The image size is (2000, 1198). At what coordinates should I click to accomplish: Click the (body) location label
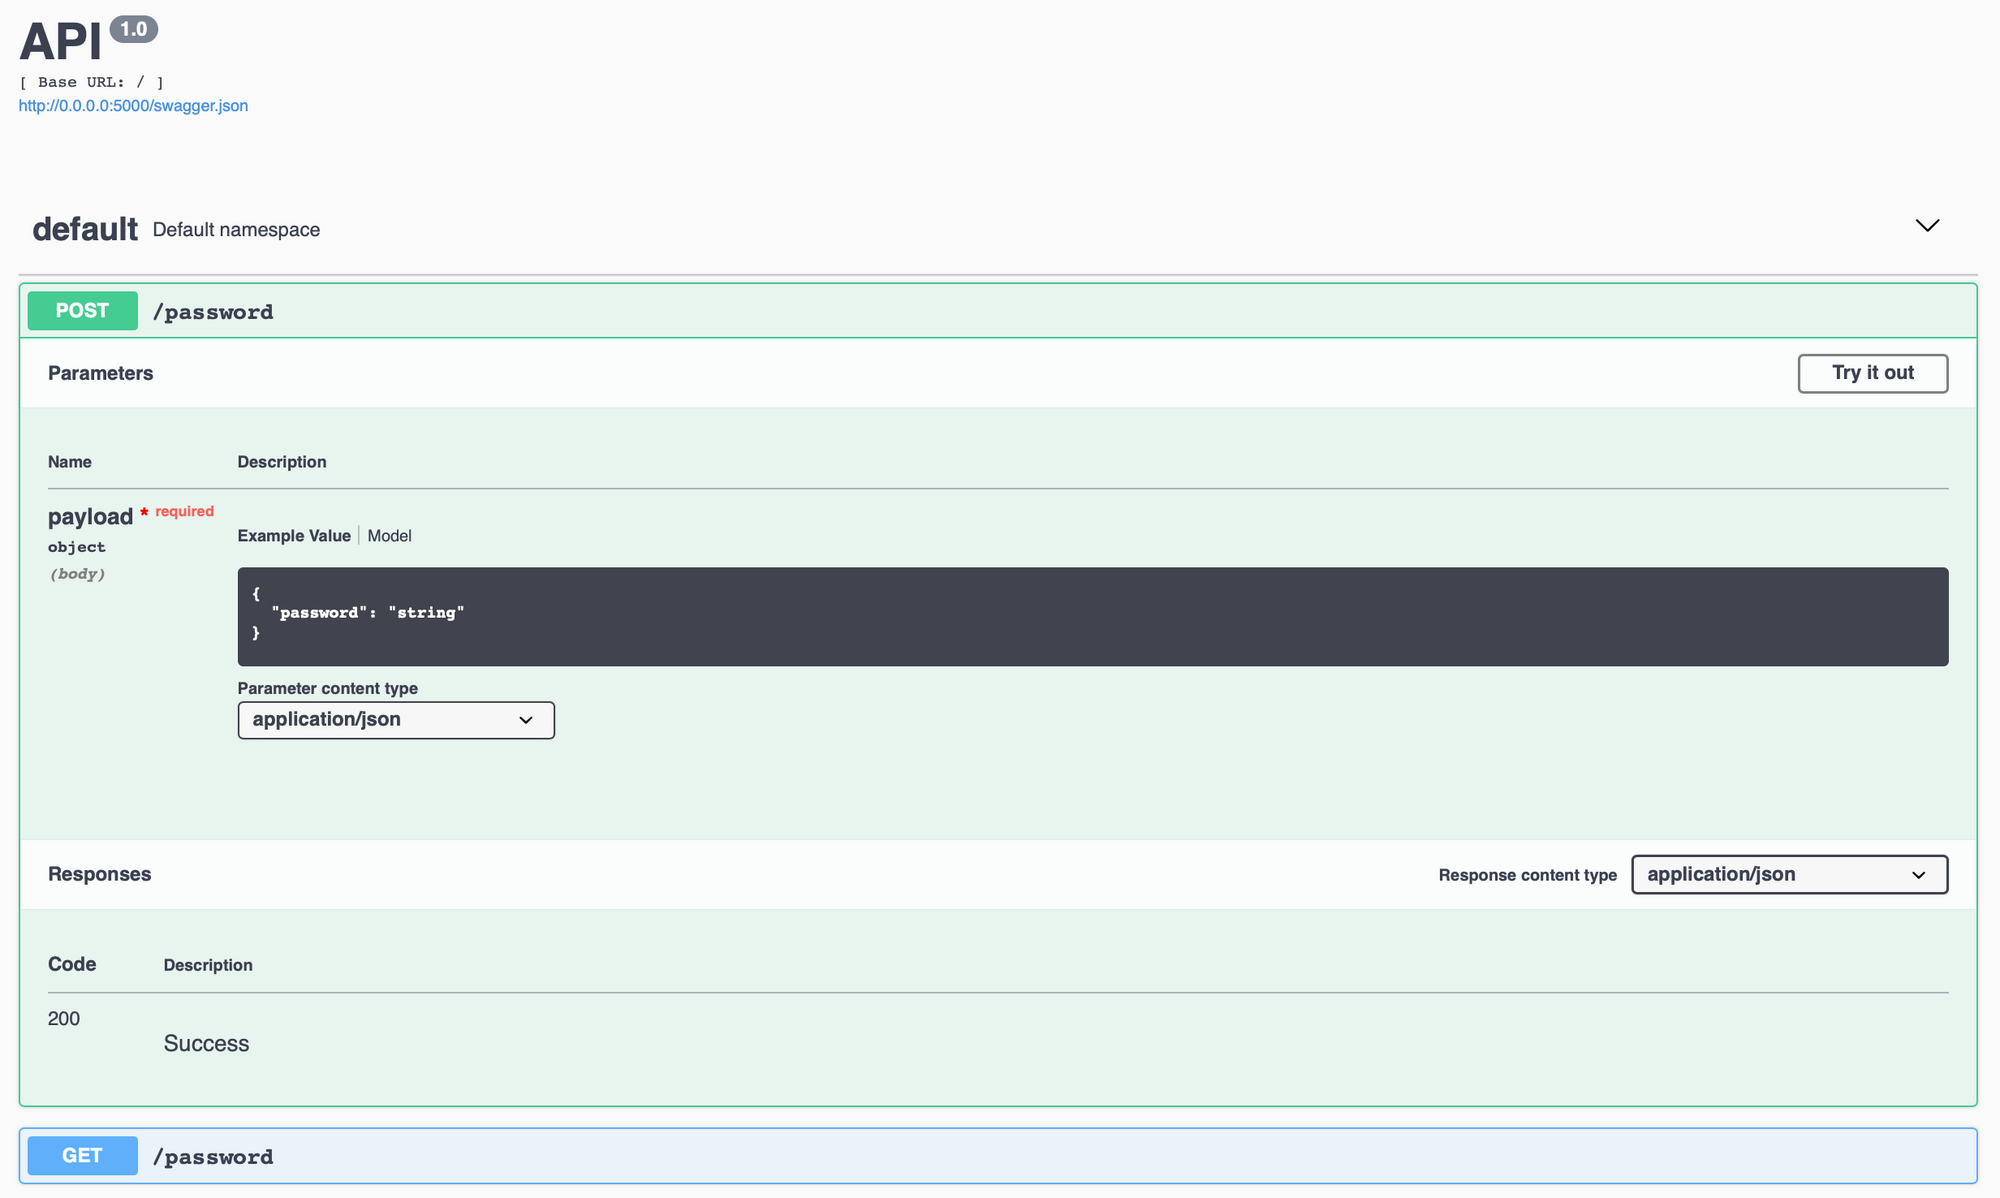tap(77, 574)
